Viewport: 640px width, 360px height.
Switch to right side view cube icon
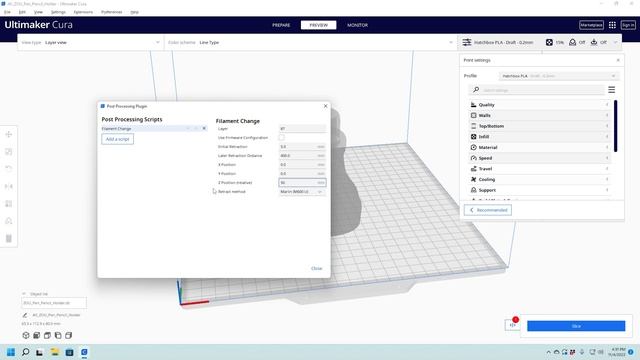point(69,335)
